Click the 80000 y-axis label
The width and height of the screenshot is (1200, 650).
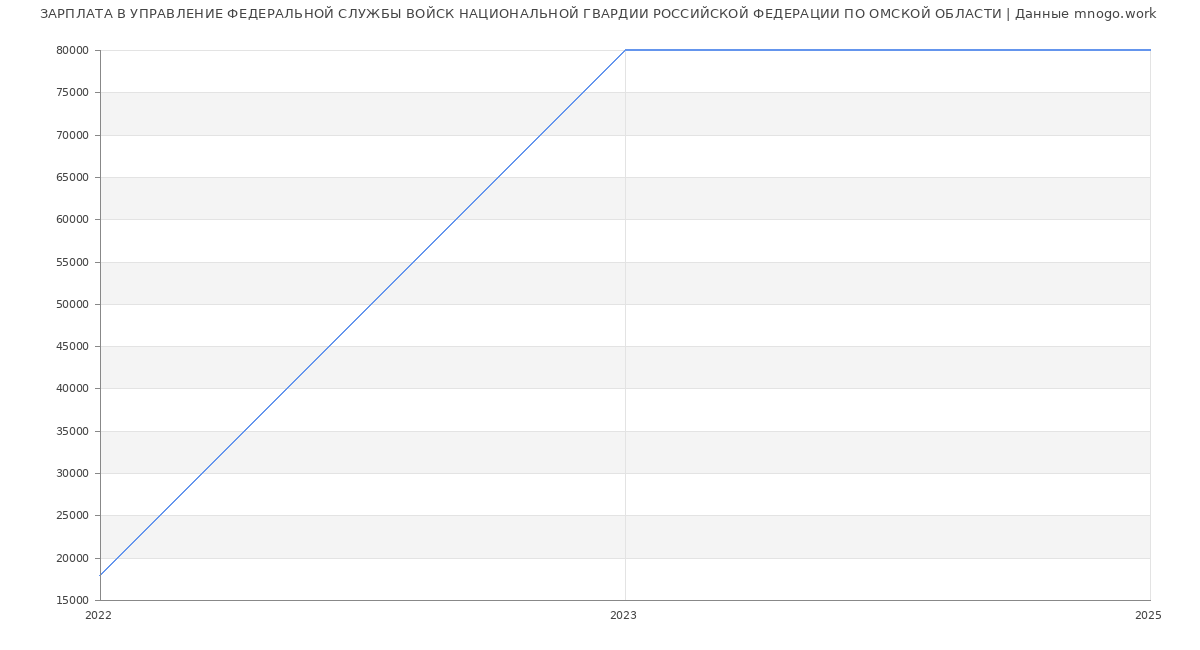[x=72, y=51]
